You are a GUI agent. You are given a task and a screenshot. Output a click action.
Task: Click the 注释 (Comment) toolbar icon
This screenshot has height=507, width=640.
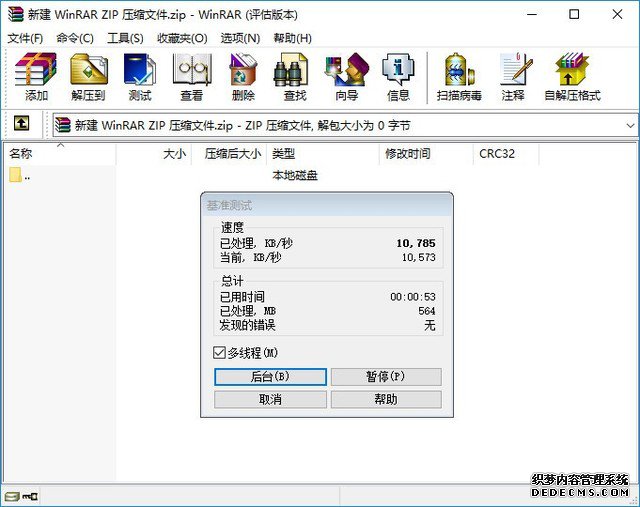point(515,69)
